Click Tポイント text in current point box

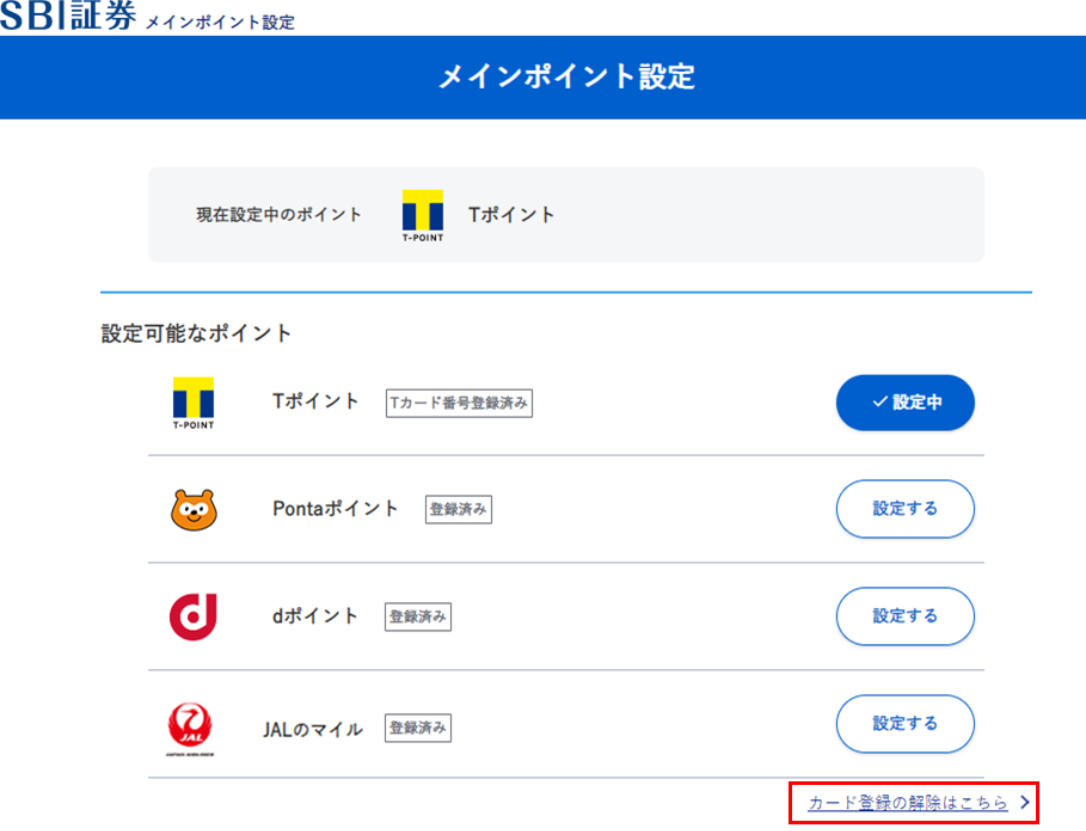point(512,215)
